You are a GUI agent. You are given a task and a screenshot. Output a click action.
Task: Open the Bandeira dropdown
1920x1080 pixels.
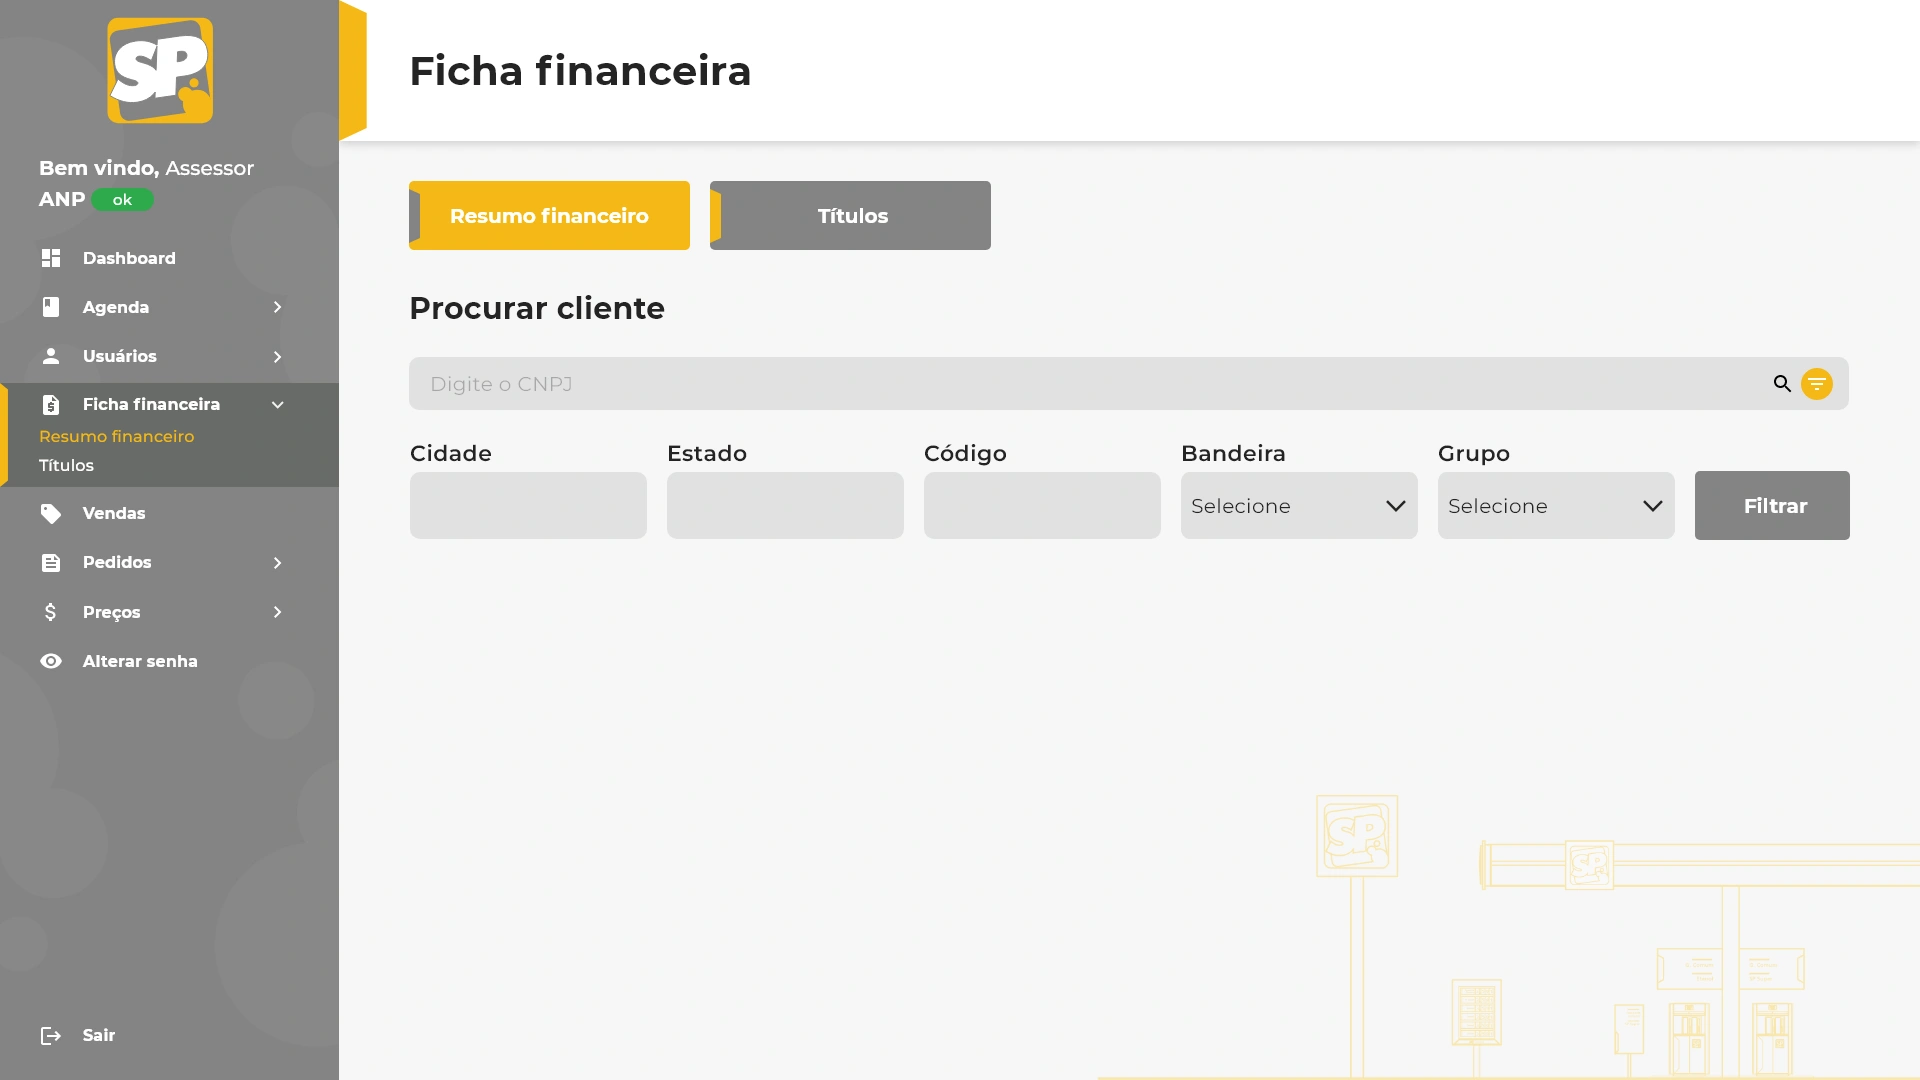click(x=1298, y=506)
